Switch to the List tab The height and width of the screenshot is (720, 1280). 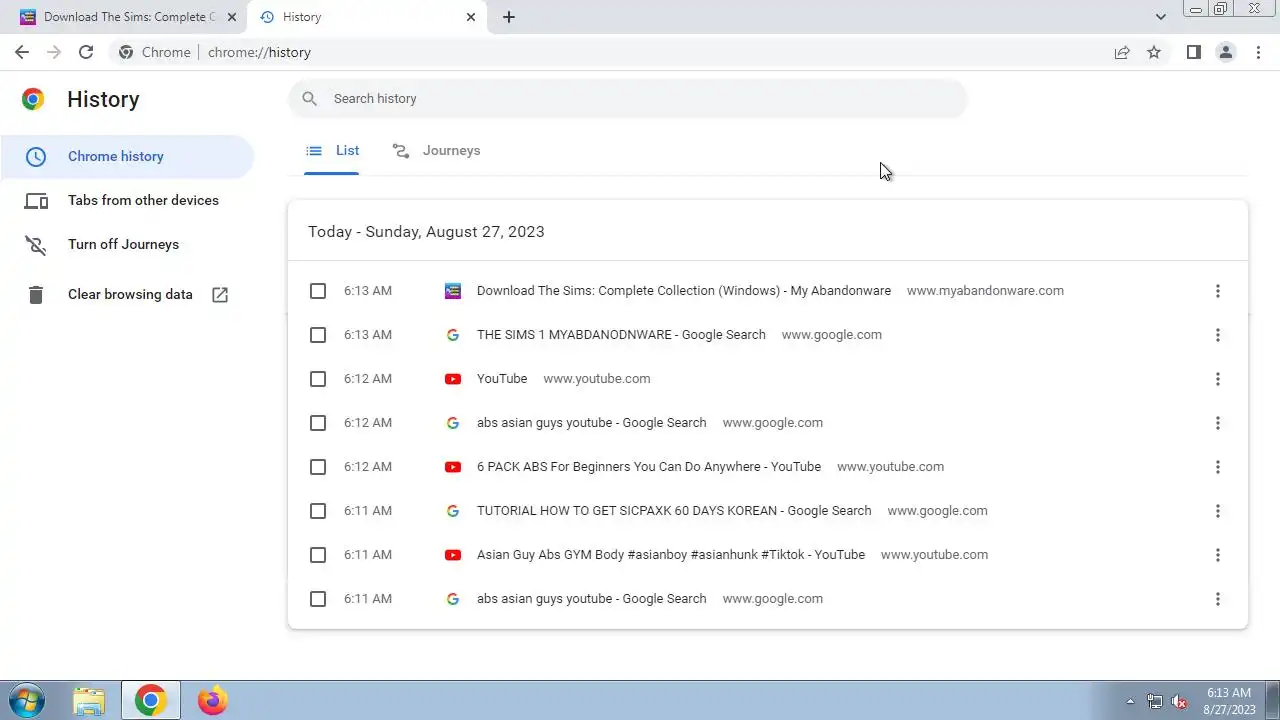tap(332, 151)
